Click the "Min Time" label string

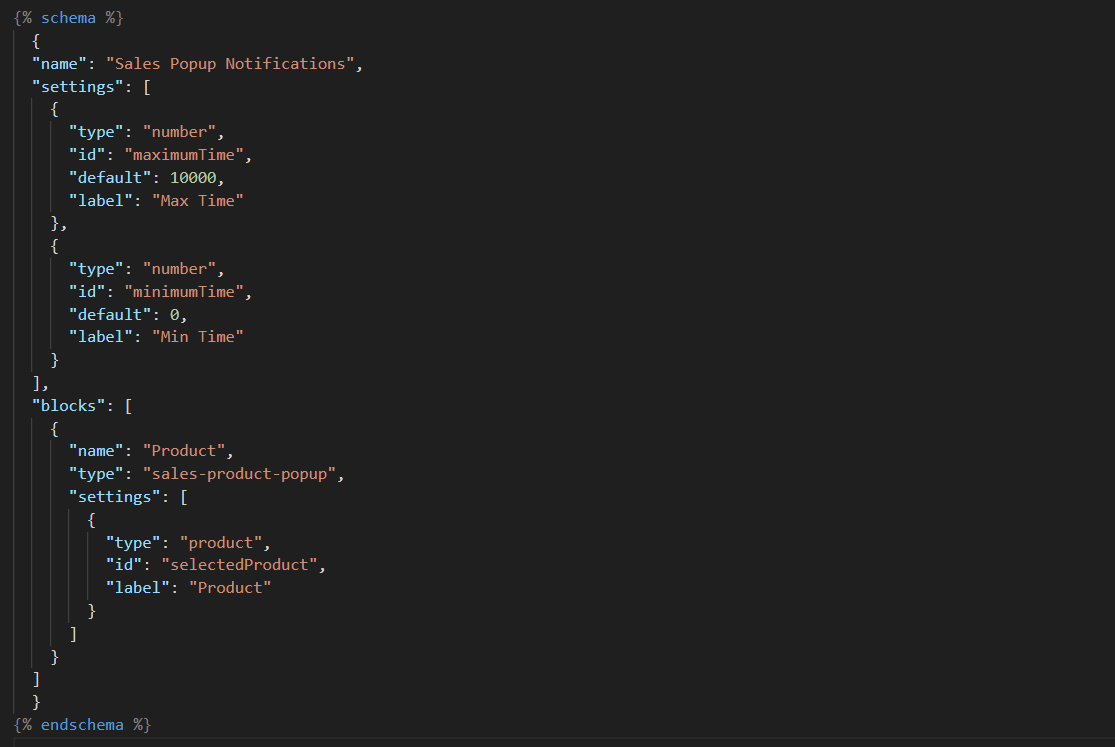[198, 337]
